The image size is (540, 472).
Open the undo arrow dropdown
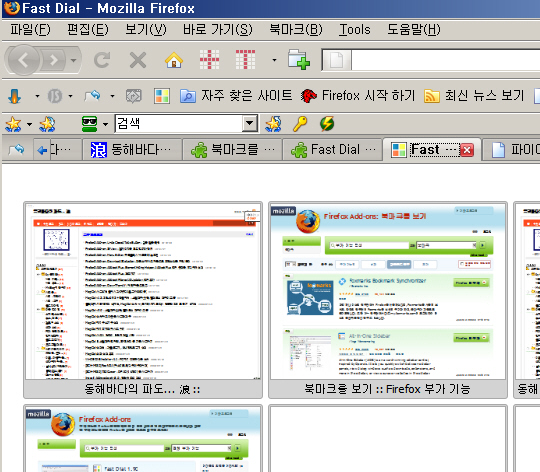click(x=112, y=96)
